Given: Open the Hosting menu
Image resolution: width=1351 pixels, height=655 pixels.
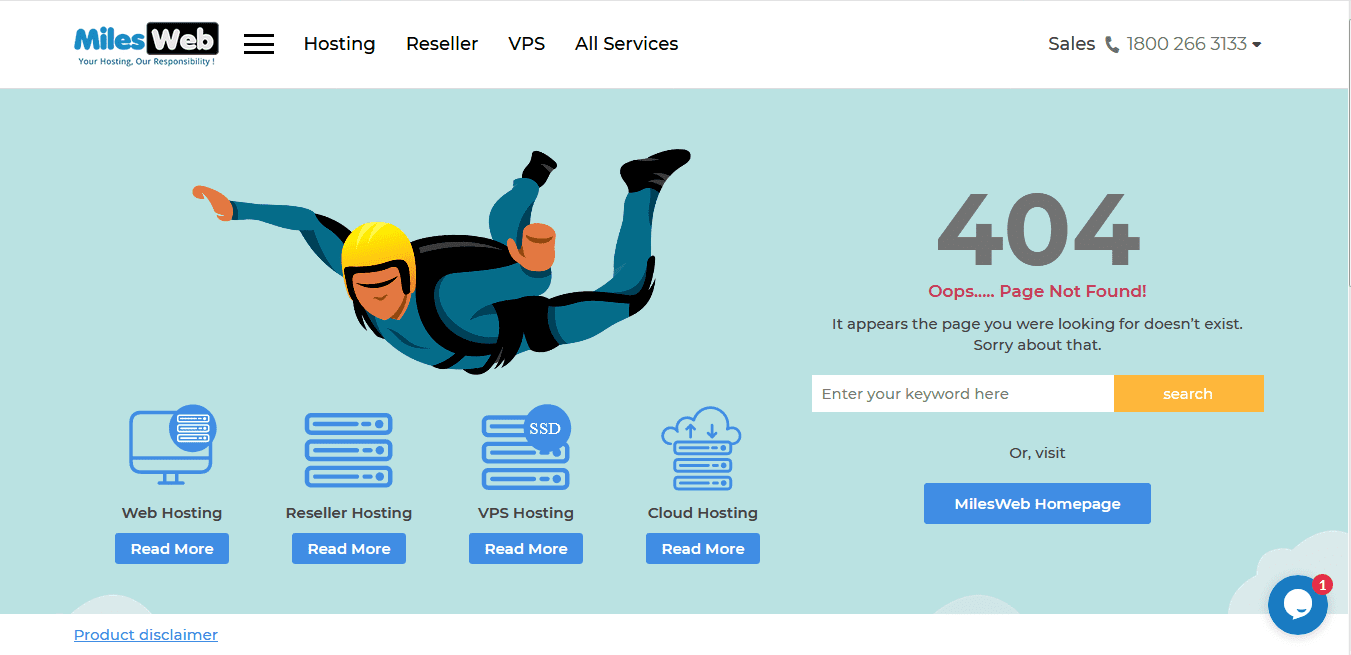Looking at the screenshot, I should (x=339, y=44).
